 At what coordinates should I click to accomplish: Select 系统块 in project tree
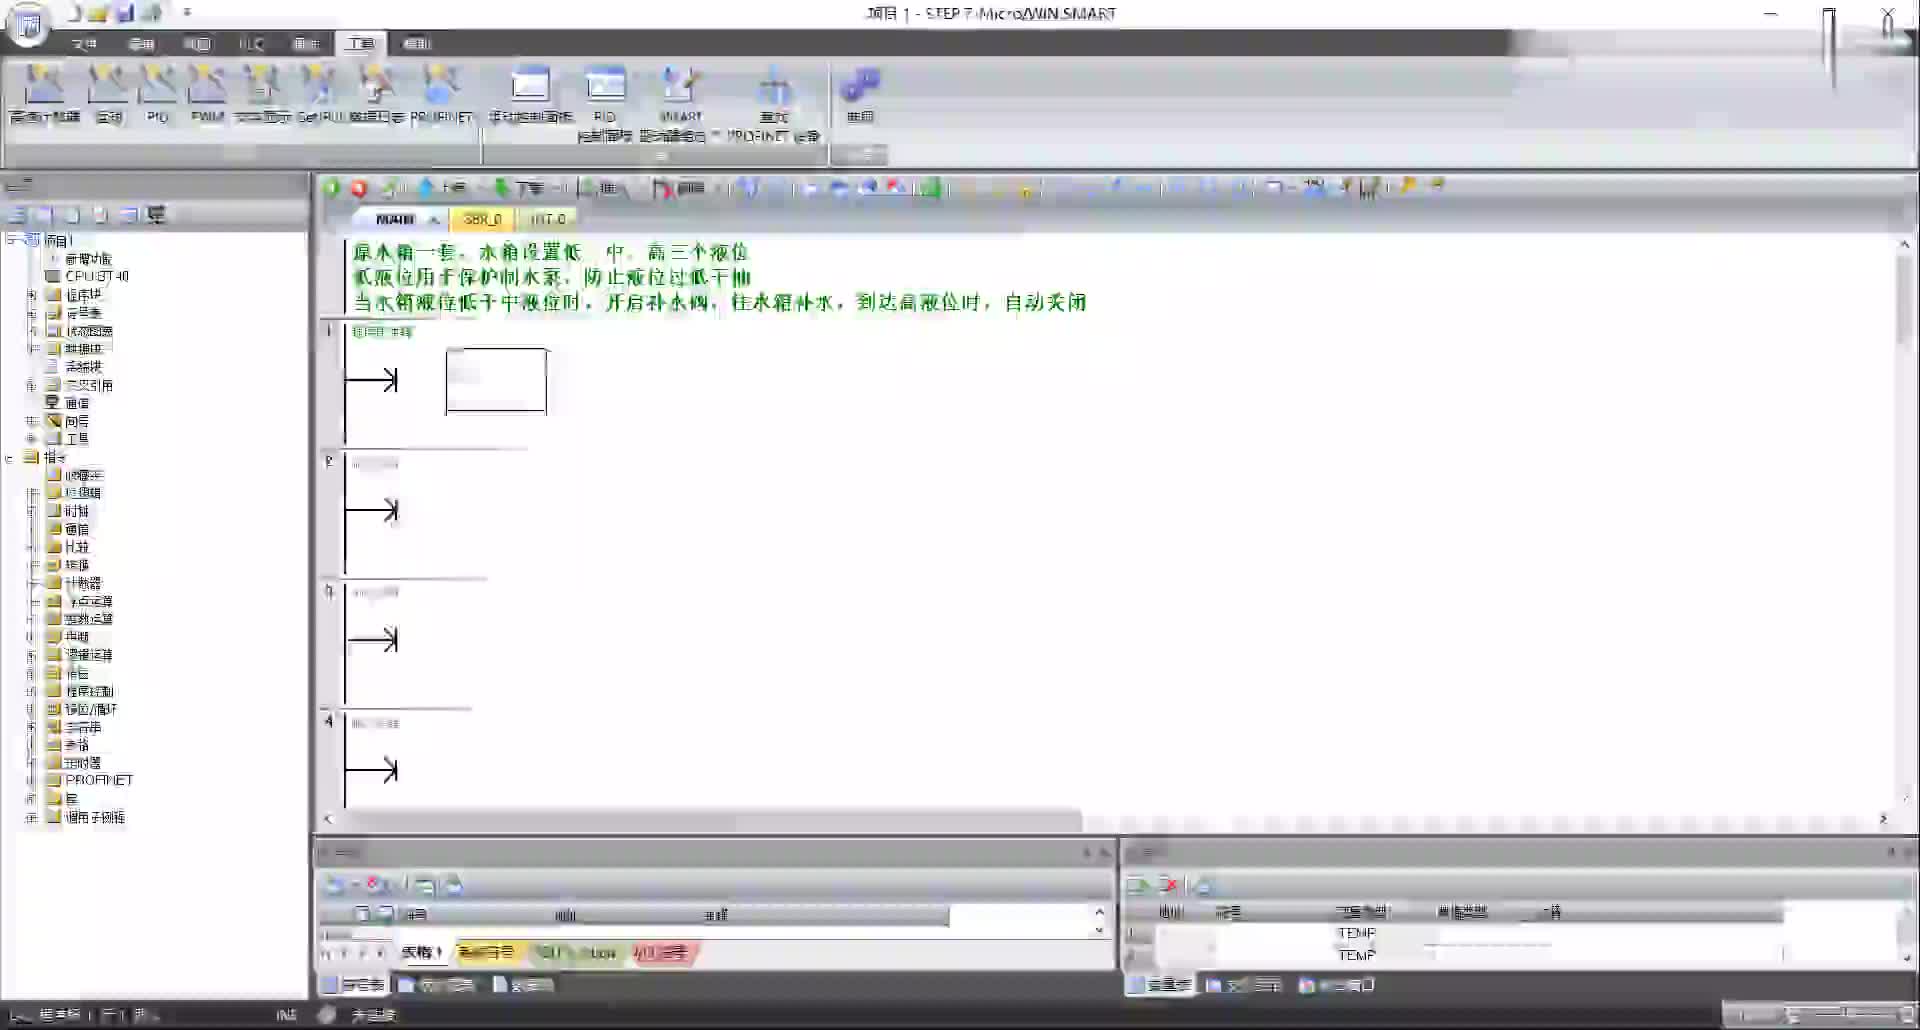(x=75, y=367)
